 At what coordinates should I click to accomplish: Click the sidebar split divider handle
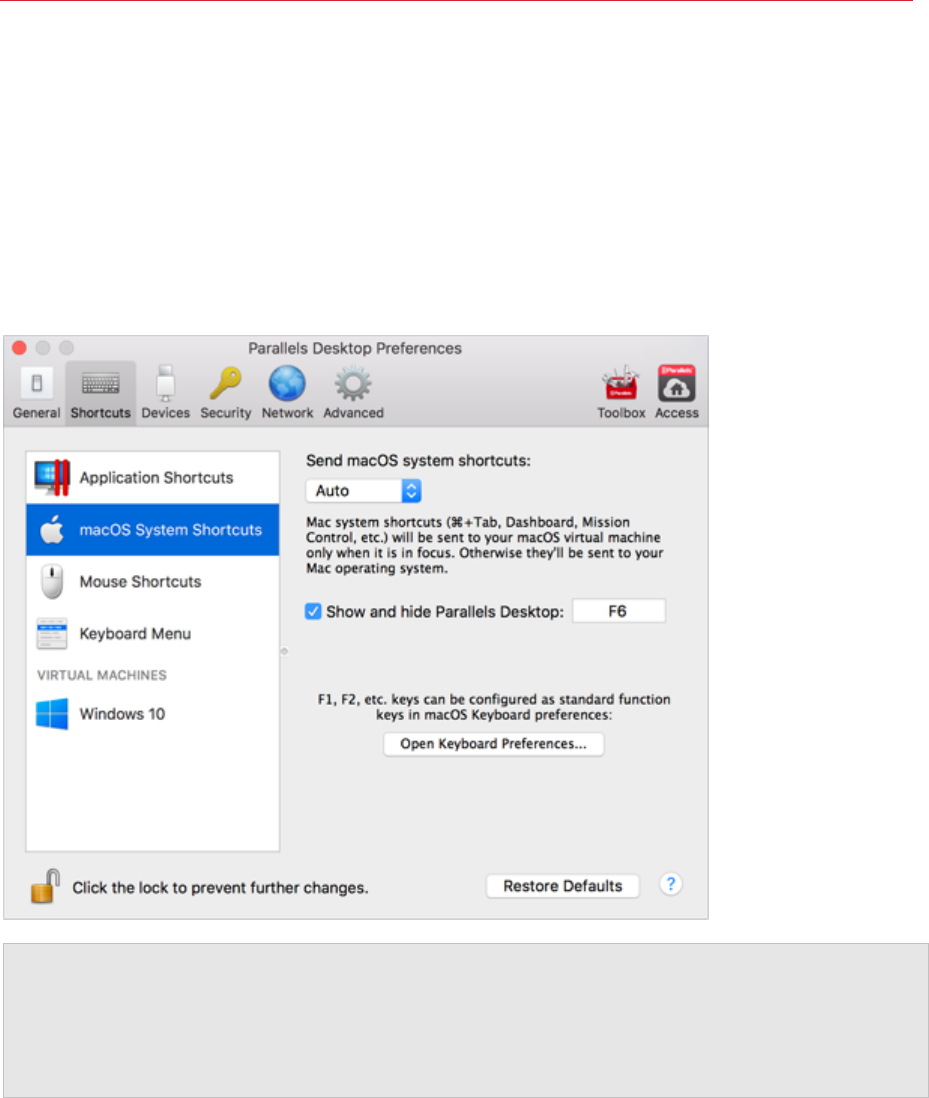click(x=284, y=651)
